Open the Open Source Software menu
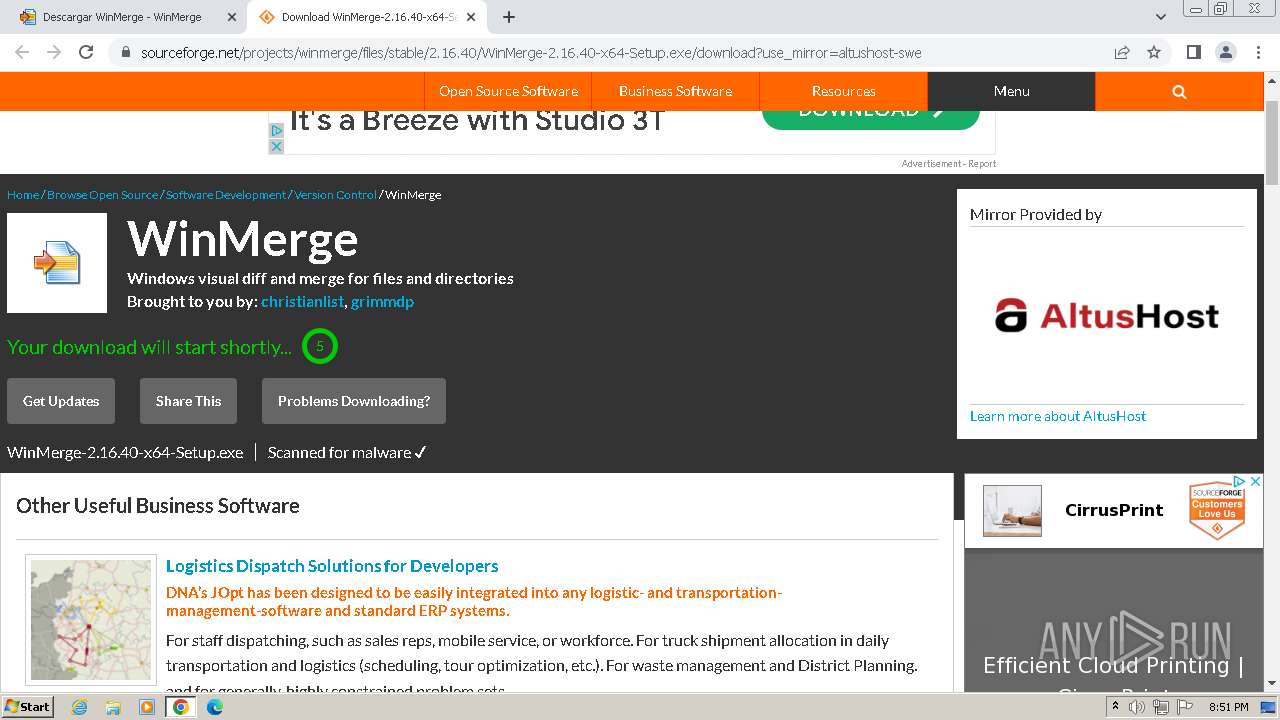The height and width of the screenshot is (720, 1280). pyautogui.click(x=508, y=91)
